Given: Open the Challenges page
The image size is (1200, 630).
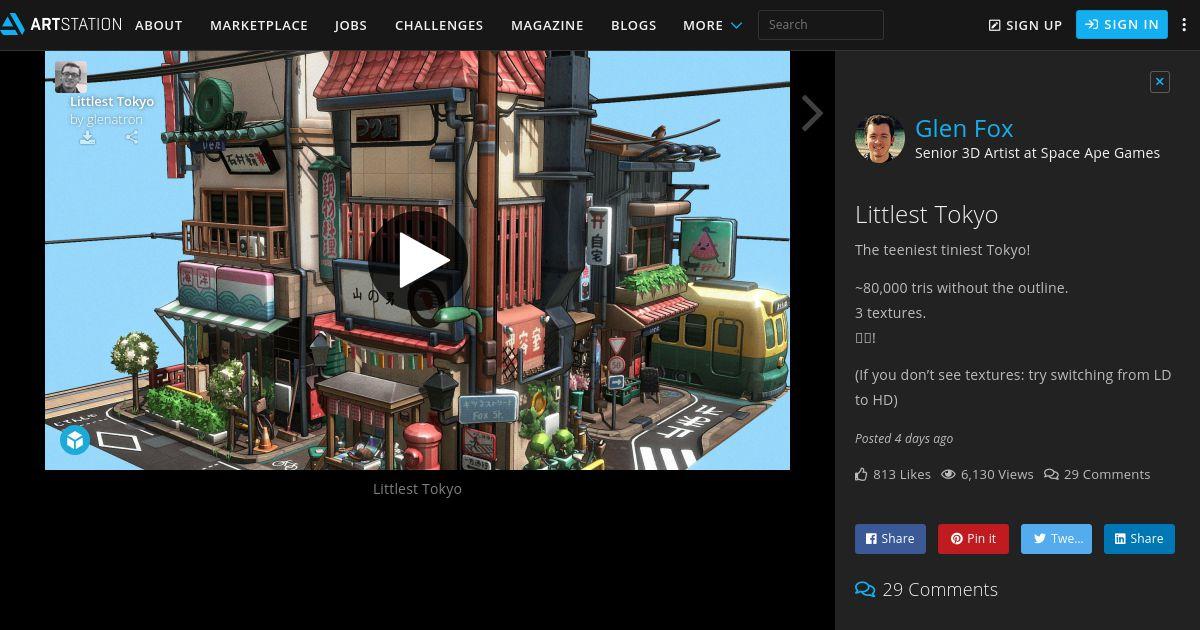Looking at the screenshot, I should (x=439, y=25).
